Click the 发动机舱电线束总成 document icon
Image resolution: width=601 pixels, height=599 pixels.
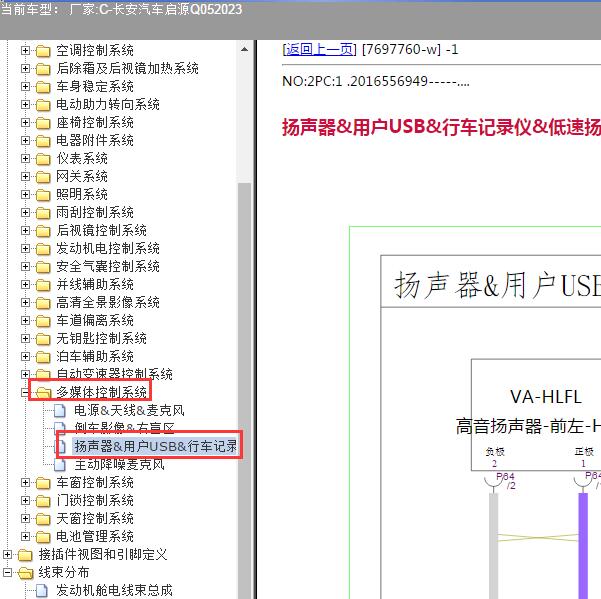click(42, 591)
